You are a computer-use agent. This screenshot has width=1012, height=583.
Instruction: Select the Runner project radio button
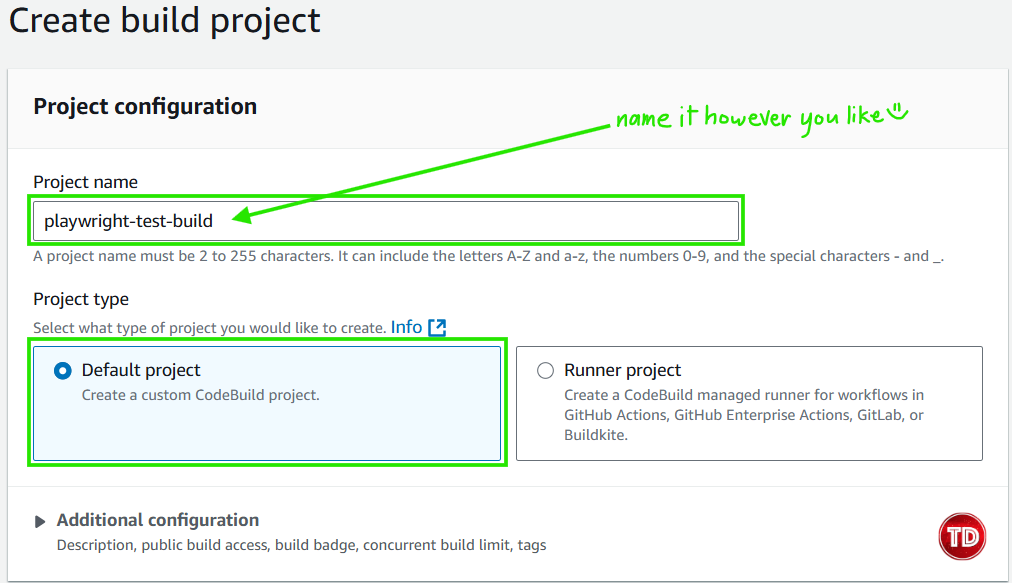(545, 371)
